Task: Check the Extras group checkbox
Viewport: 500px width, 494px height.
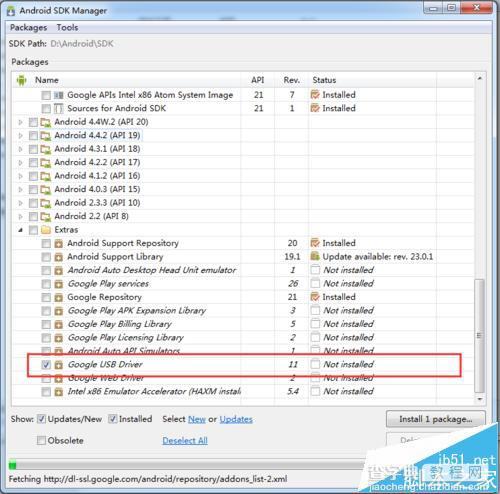Action: (33, 230)
